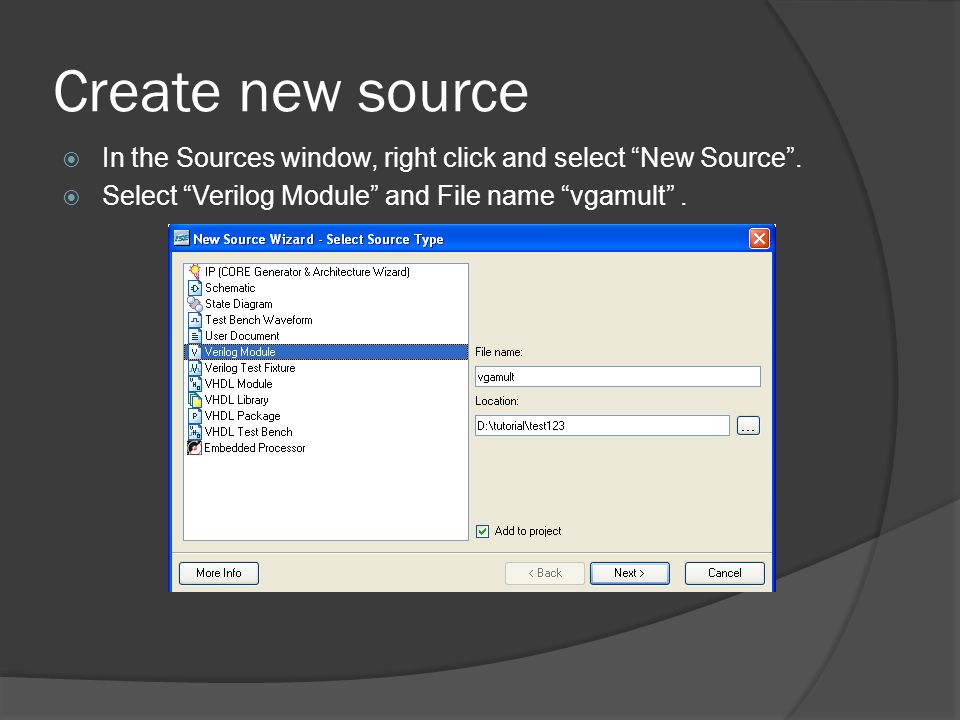
Task: Click the Cancel button
Action: [x=724, y=573]
